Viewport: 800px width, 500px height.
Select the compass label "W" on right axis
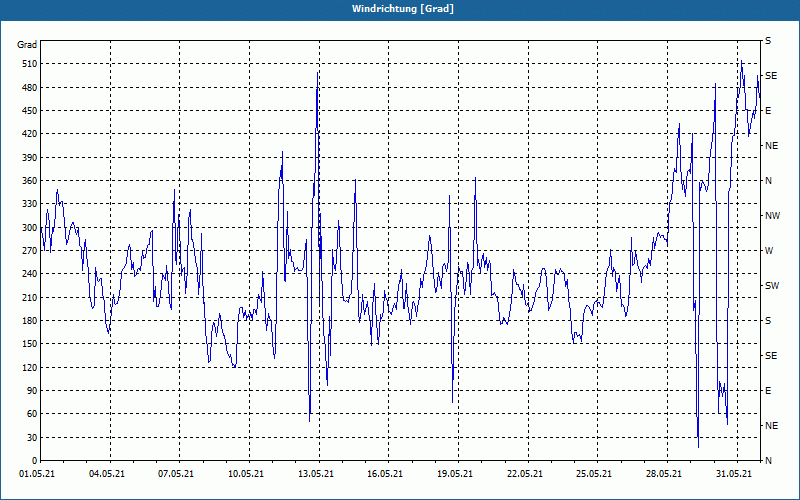click(769, 251)
